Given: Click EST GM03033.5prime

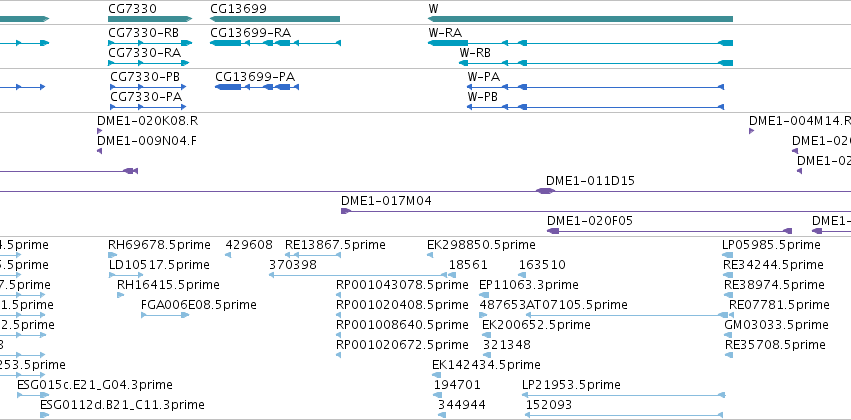Looking at the screenshot, I should click(x=728, y=335).
